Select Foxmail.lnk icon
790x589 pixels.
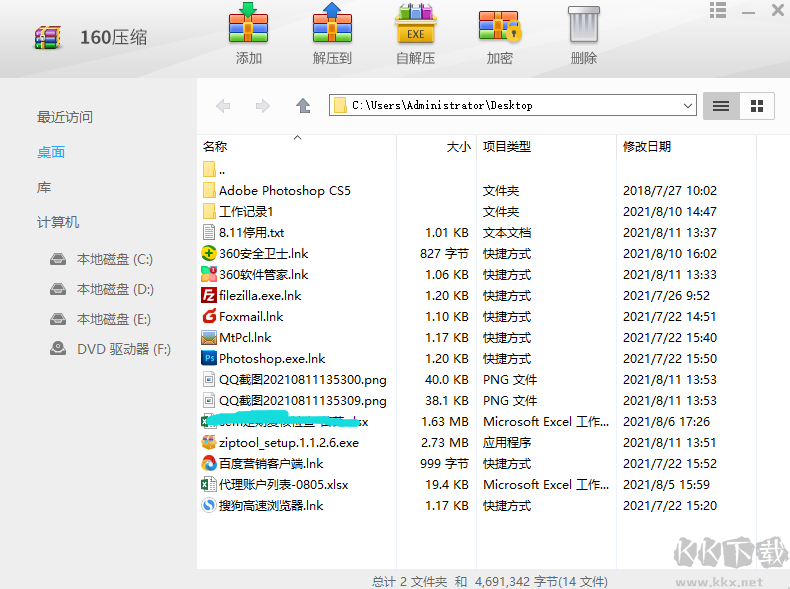[209, 316]
